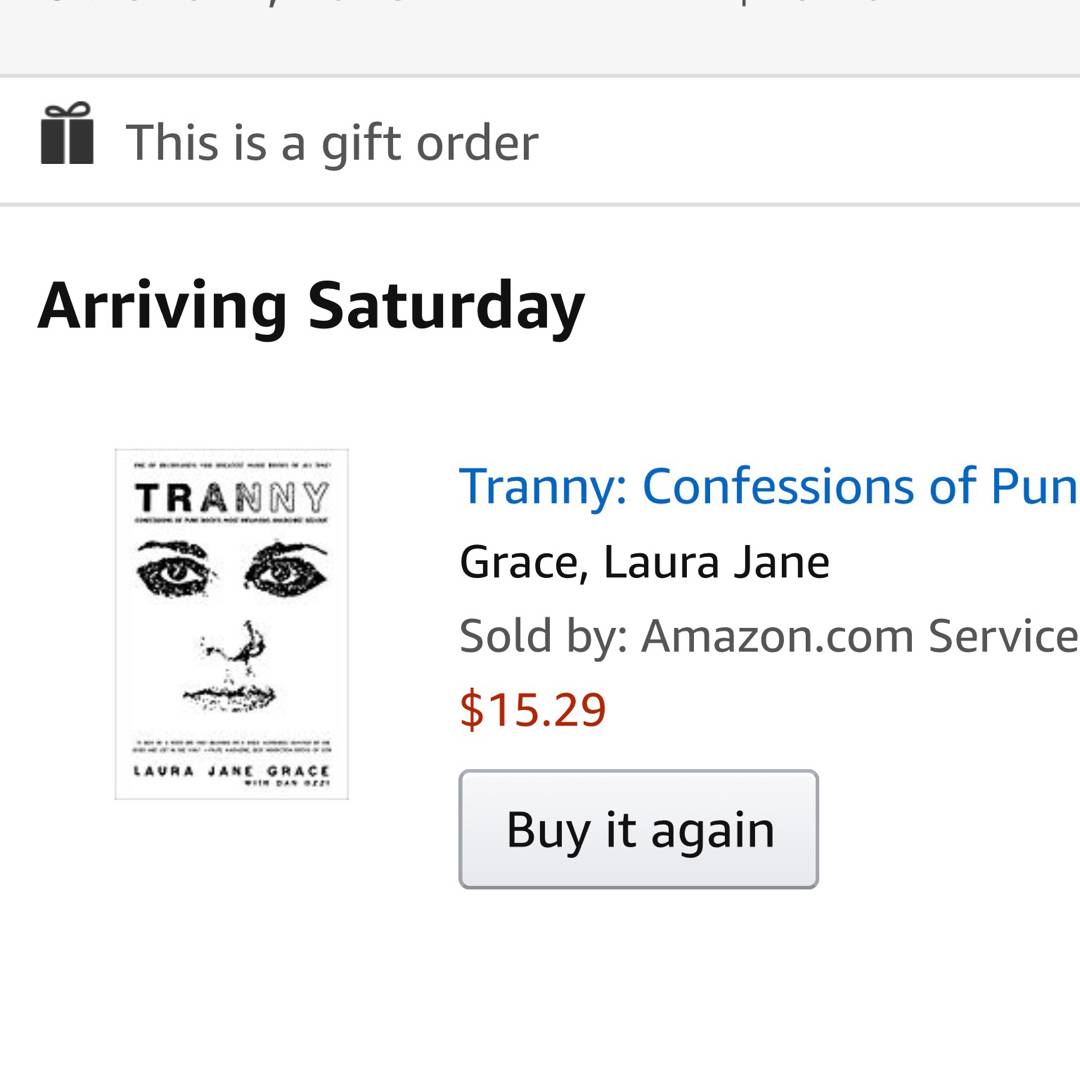This screenshot has width=1080, height=1080.
Task: Open the "Confessions of Pun..." book title link
Action: [x=768, y=486]
